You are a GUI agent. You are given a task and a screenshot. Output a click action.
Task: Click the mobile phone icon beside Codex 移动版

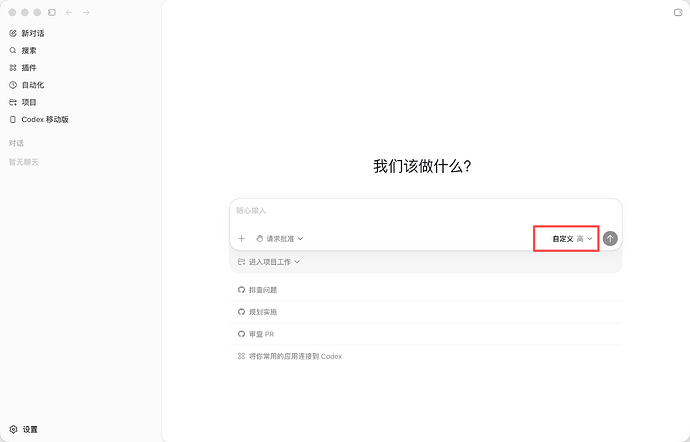tap(13, 119)
